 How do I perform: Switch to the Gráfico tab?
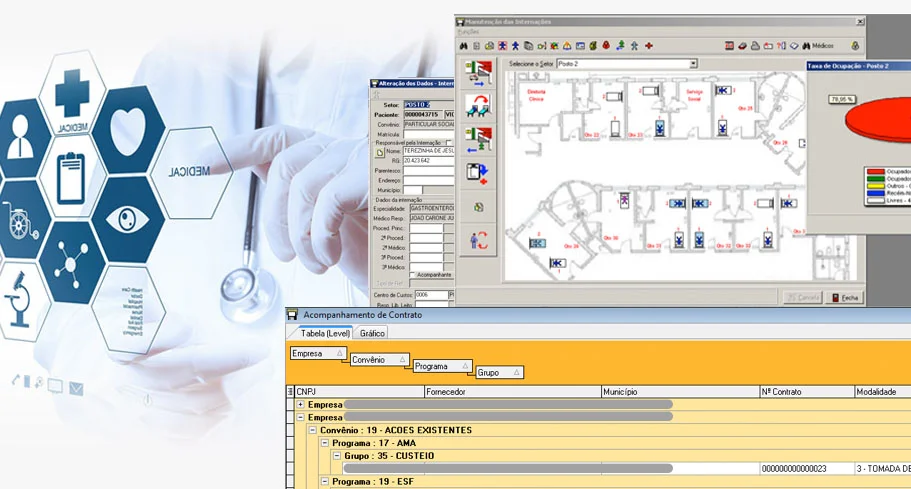tap(372, 333)
